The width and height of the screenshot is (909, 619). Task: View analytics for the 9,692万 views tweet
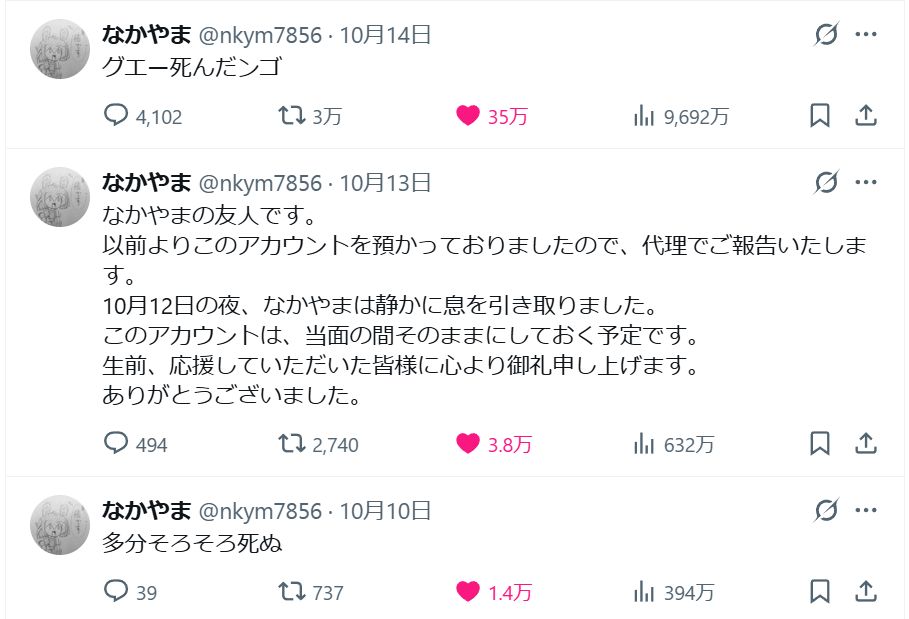(681, 116)
